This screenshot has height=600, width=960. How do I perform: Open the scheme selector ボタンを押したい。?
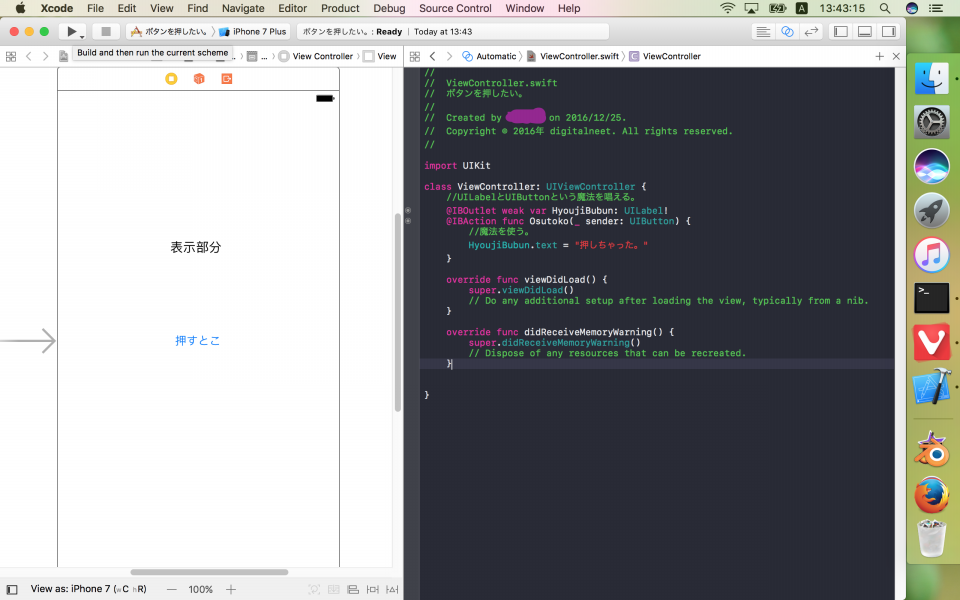click(170, 31)
